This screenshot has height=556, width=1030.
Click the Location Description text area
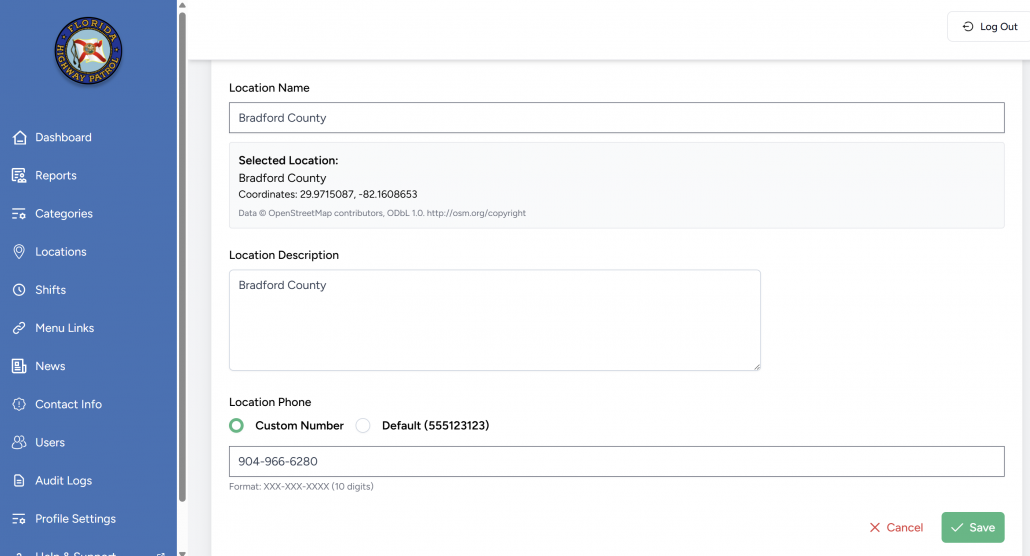494,320
